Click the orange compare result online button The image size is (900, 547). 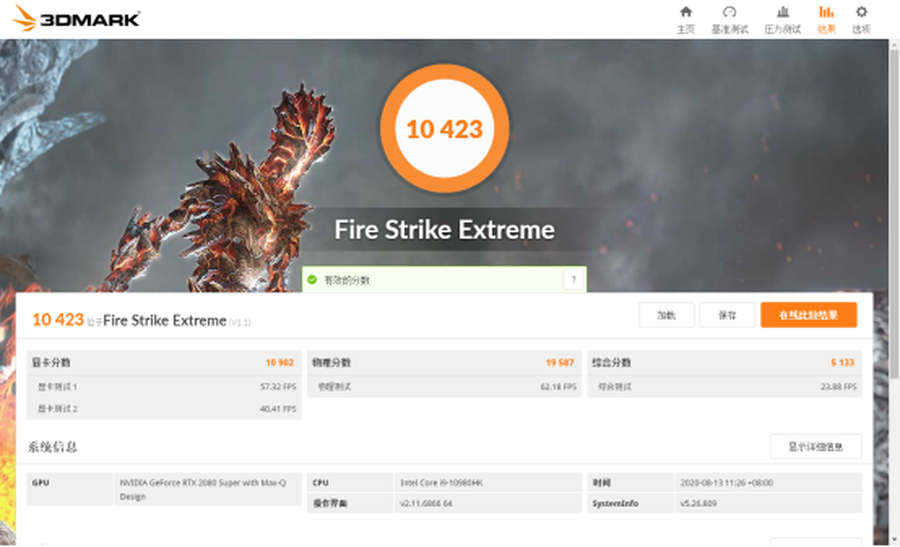point(808,315)
